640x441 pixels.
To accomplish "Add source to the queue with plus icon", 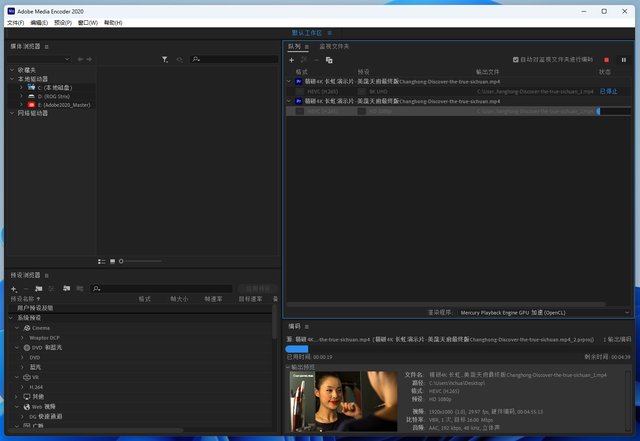I will point(291,60).
